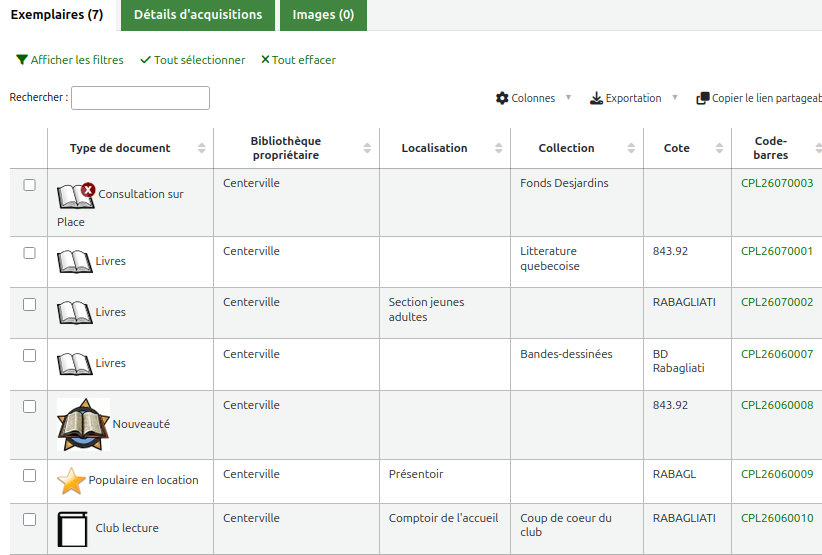Screen dimensions: 822x555
Task: Open barcode link CPL26070002
Action: [777, 302]
